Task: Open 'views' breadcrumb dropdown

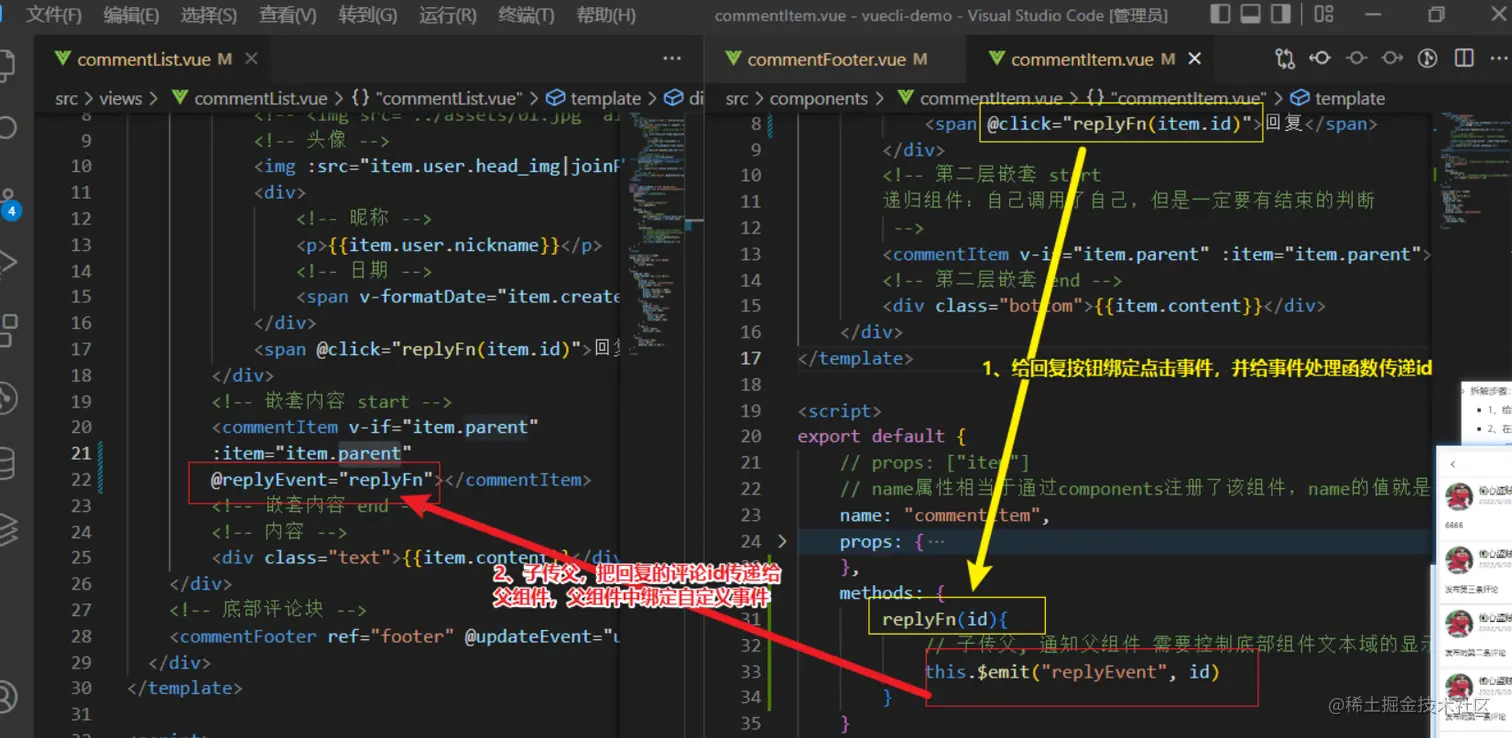Action: pos(120,98)
